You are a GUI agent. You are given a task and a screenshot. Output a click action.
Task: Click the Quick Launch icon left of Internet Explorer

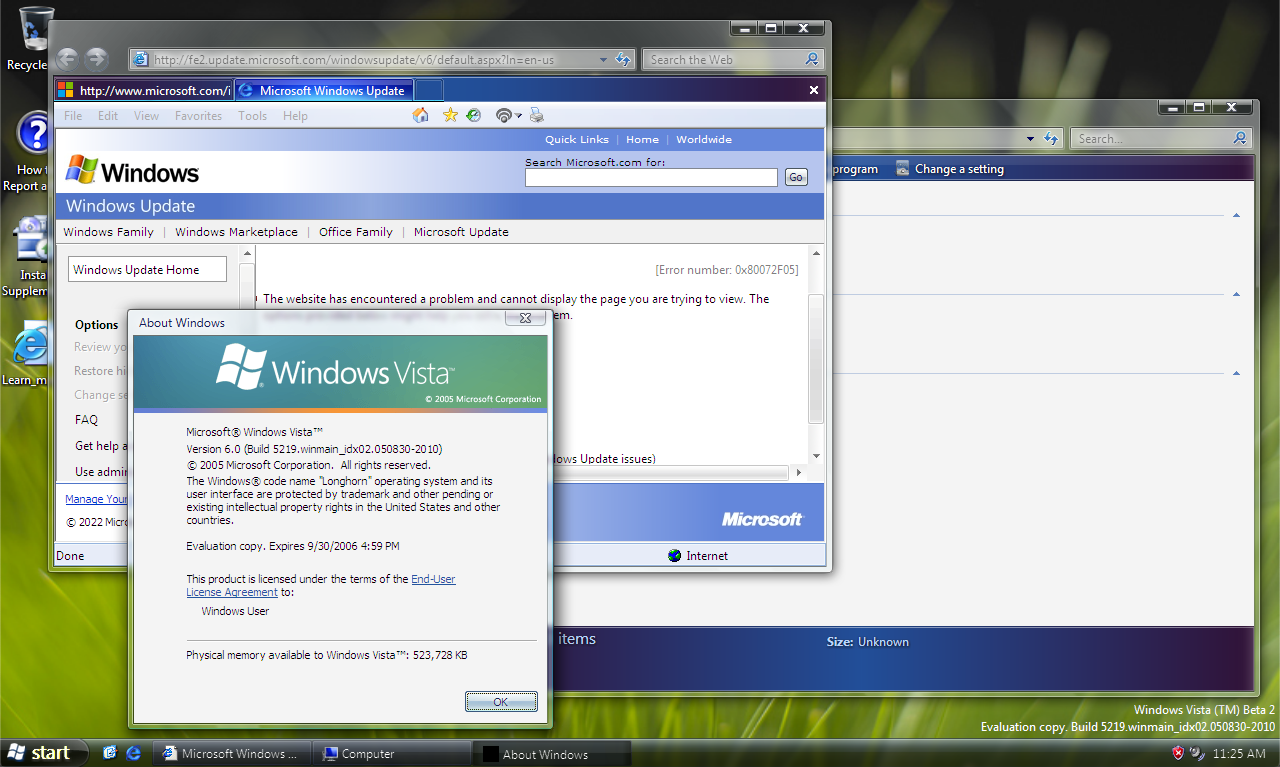tap(109, 753)
